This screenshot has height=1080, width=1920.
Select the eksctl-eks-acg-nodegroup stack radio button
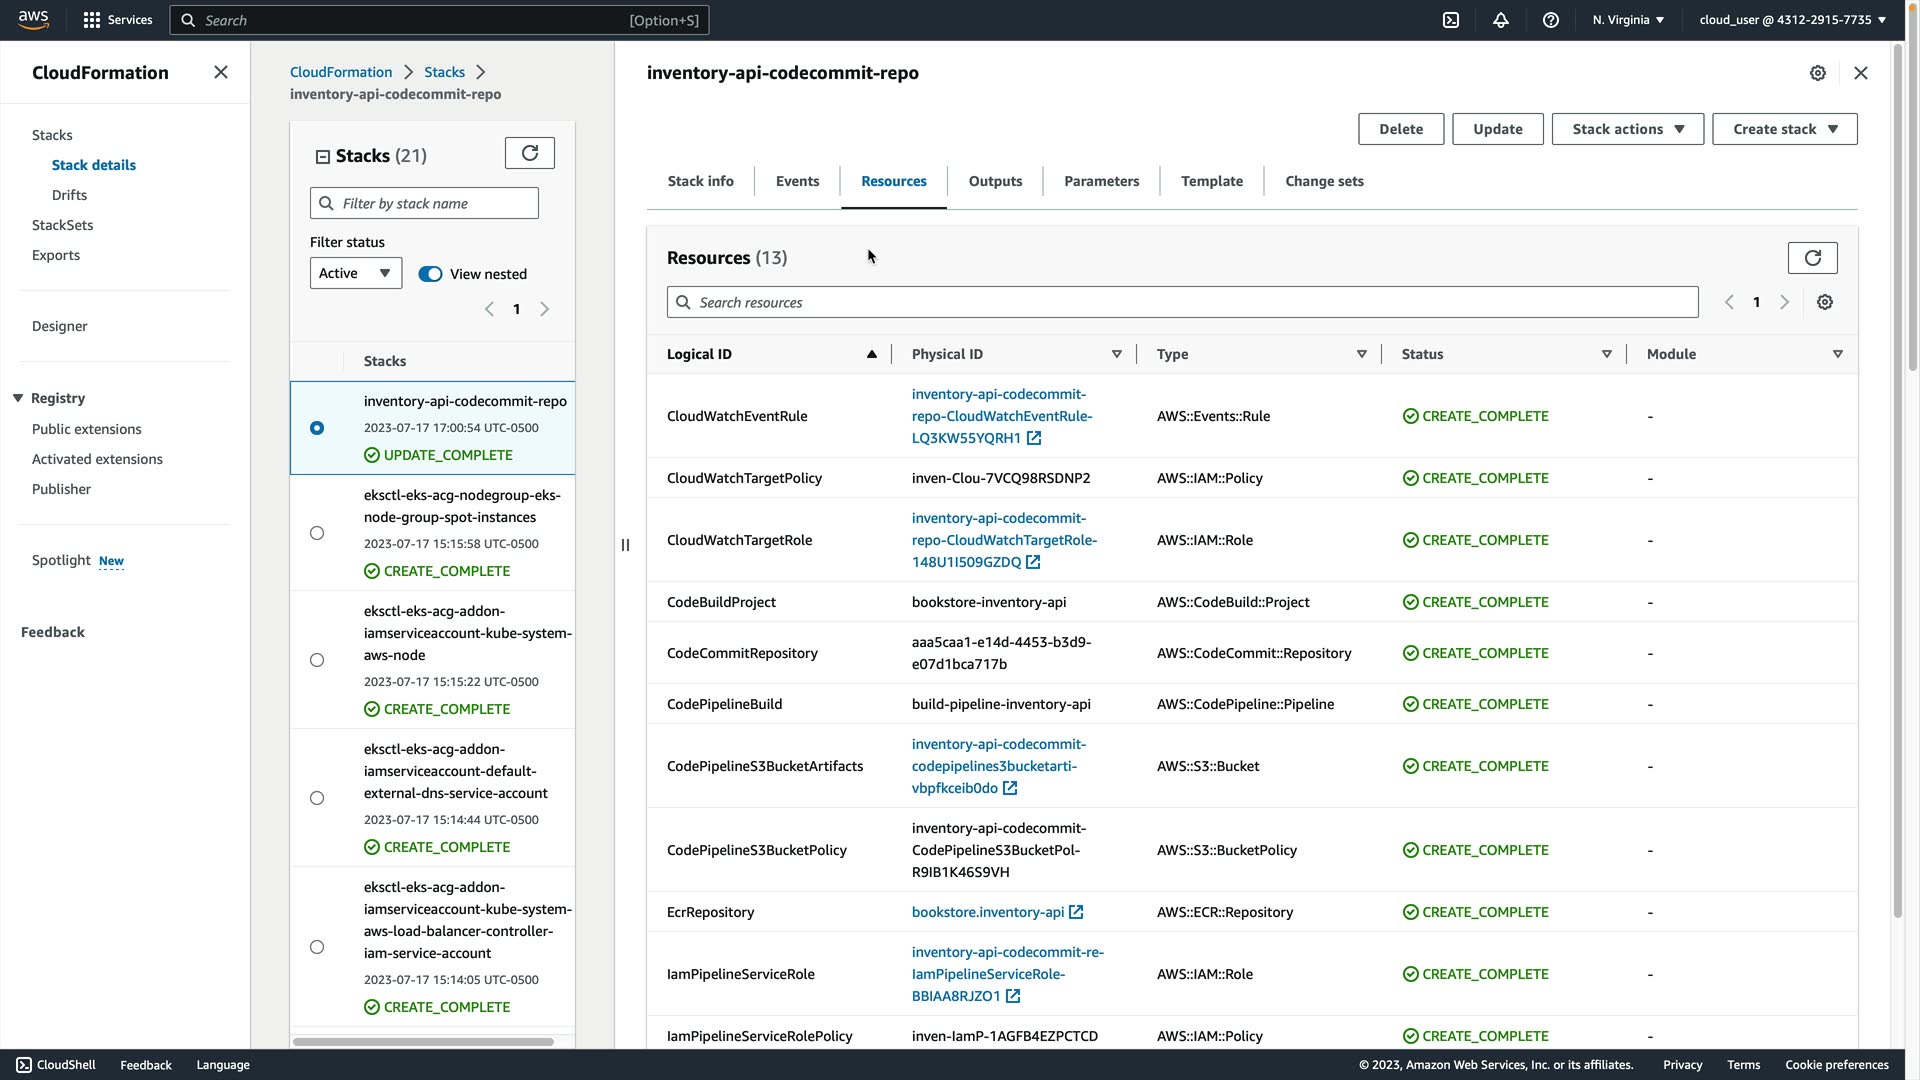[317, 533]
